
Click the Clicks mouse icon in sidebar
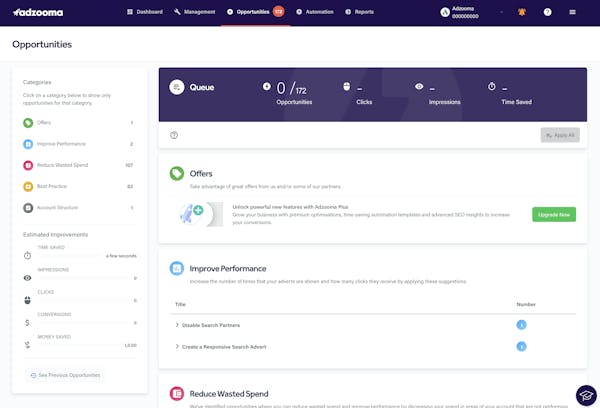point(27,300)
